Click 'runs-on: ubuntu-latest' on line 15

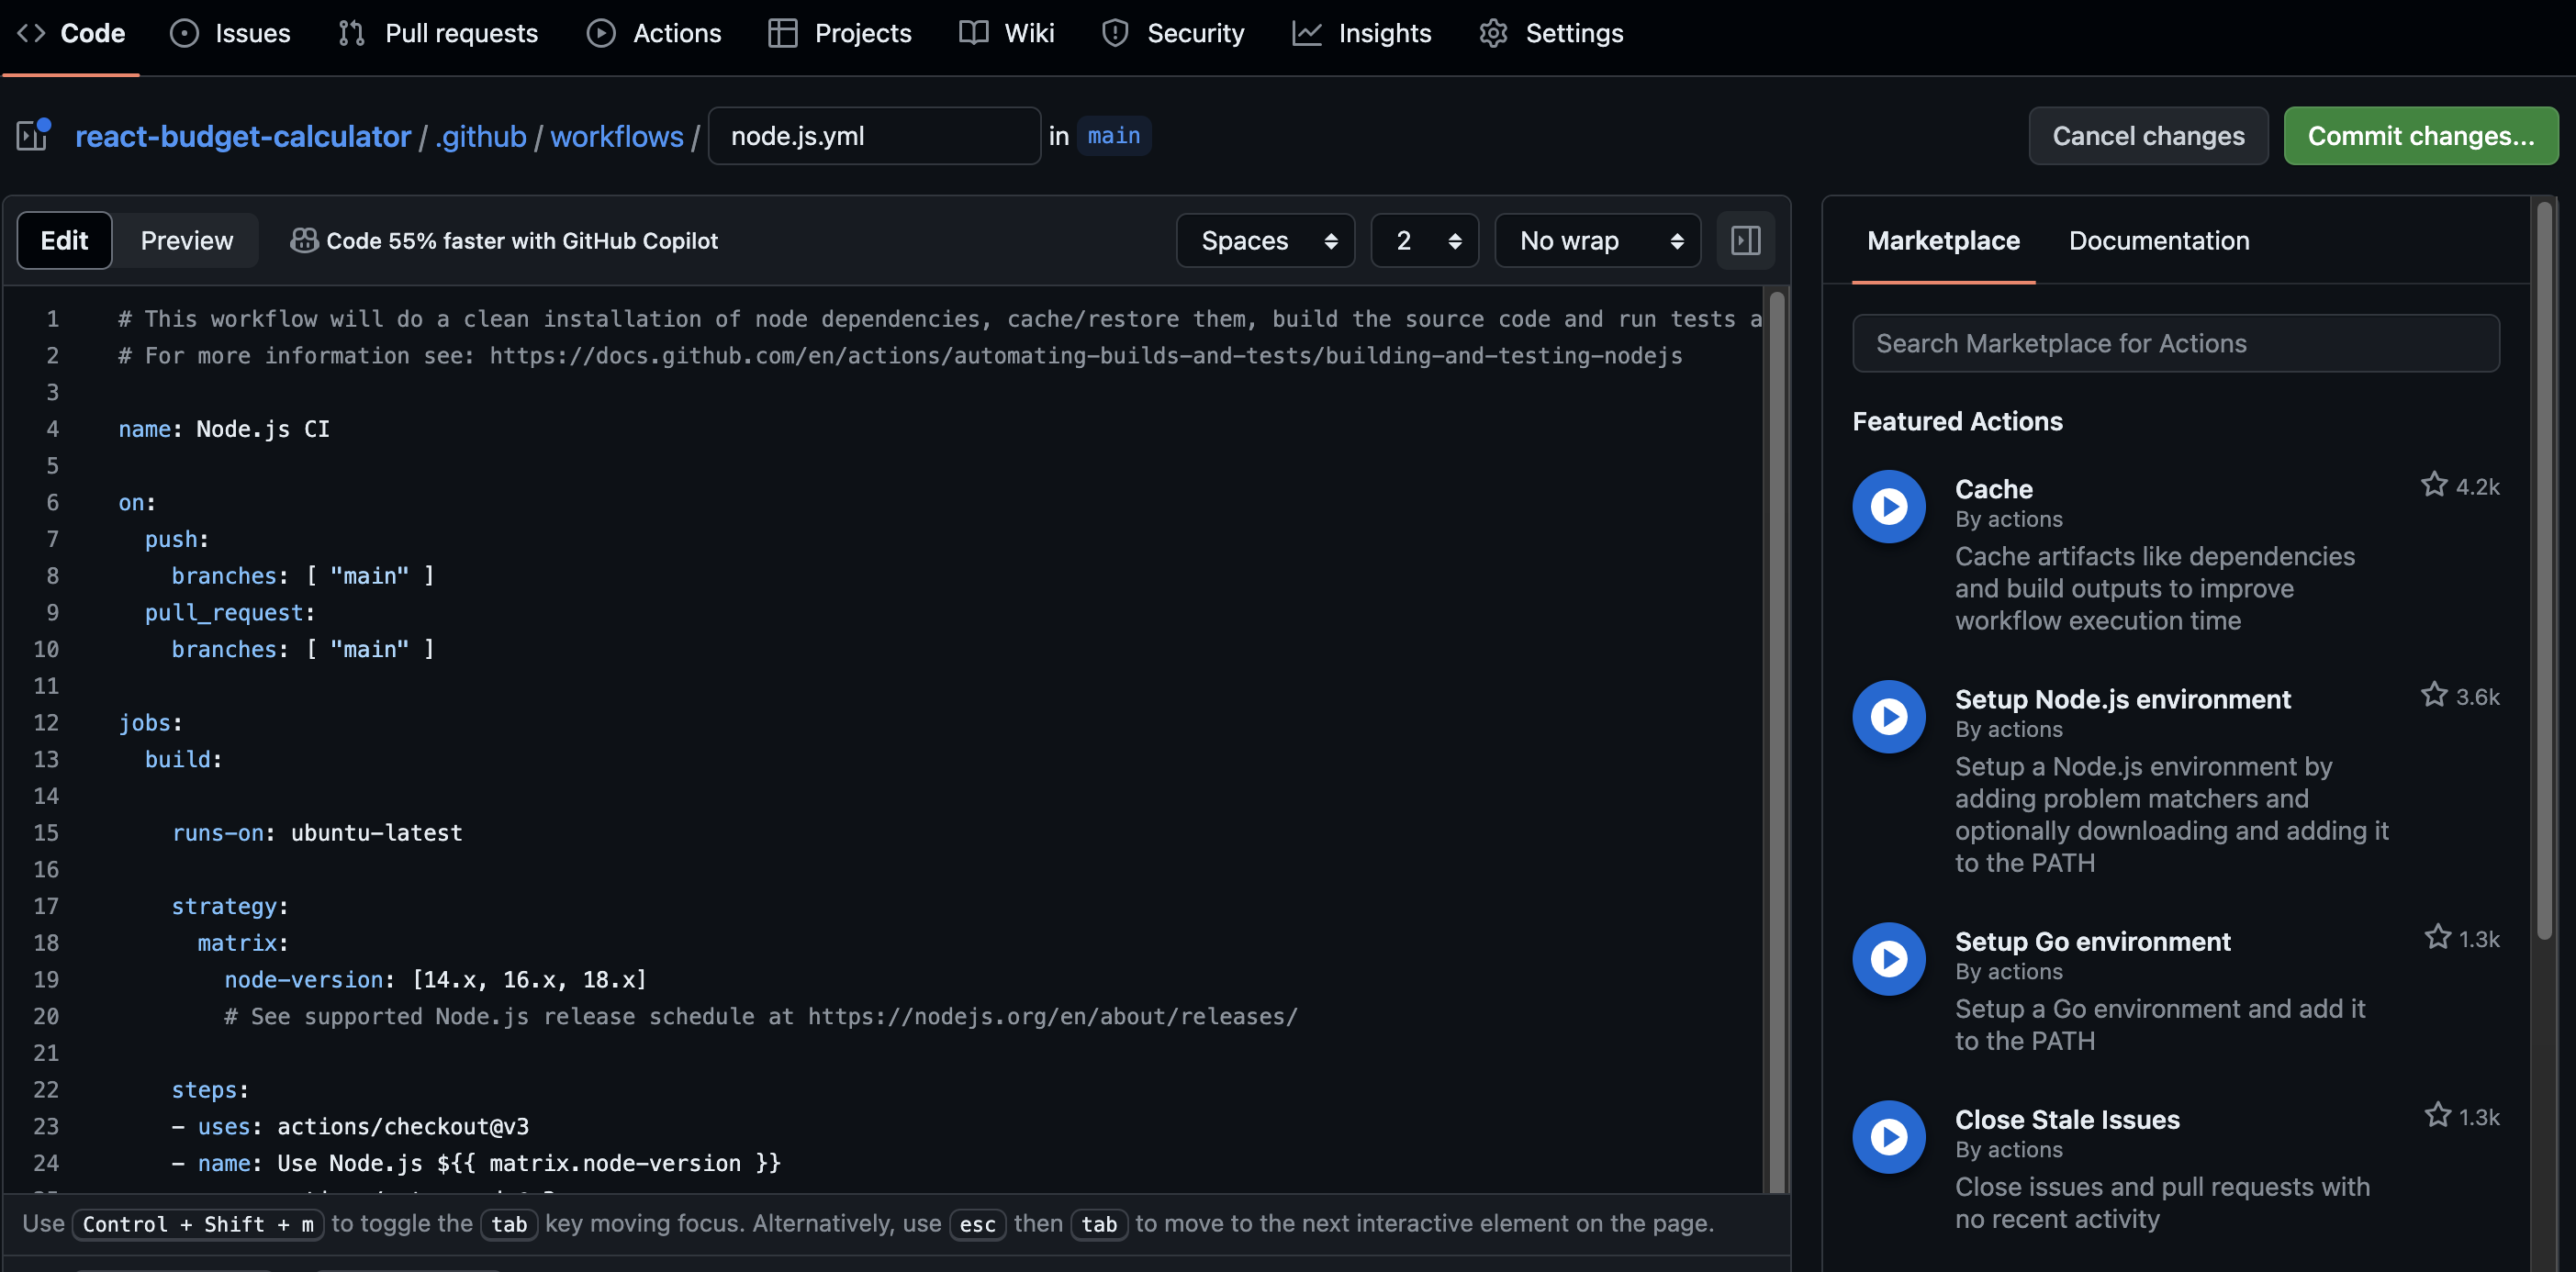click(x=317, y=833)
